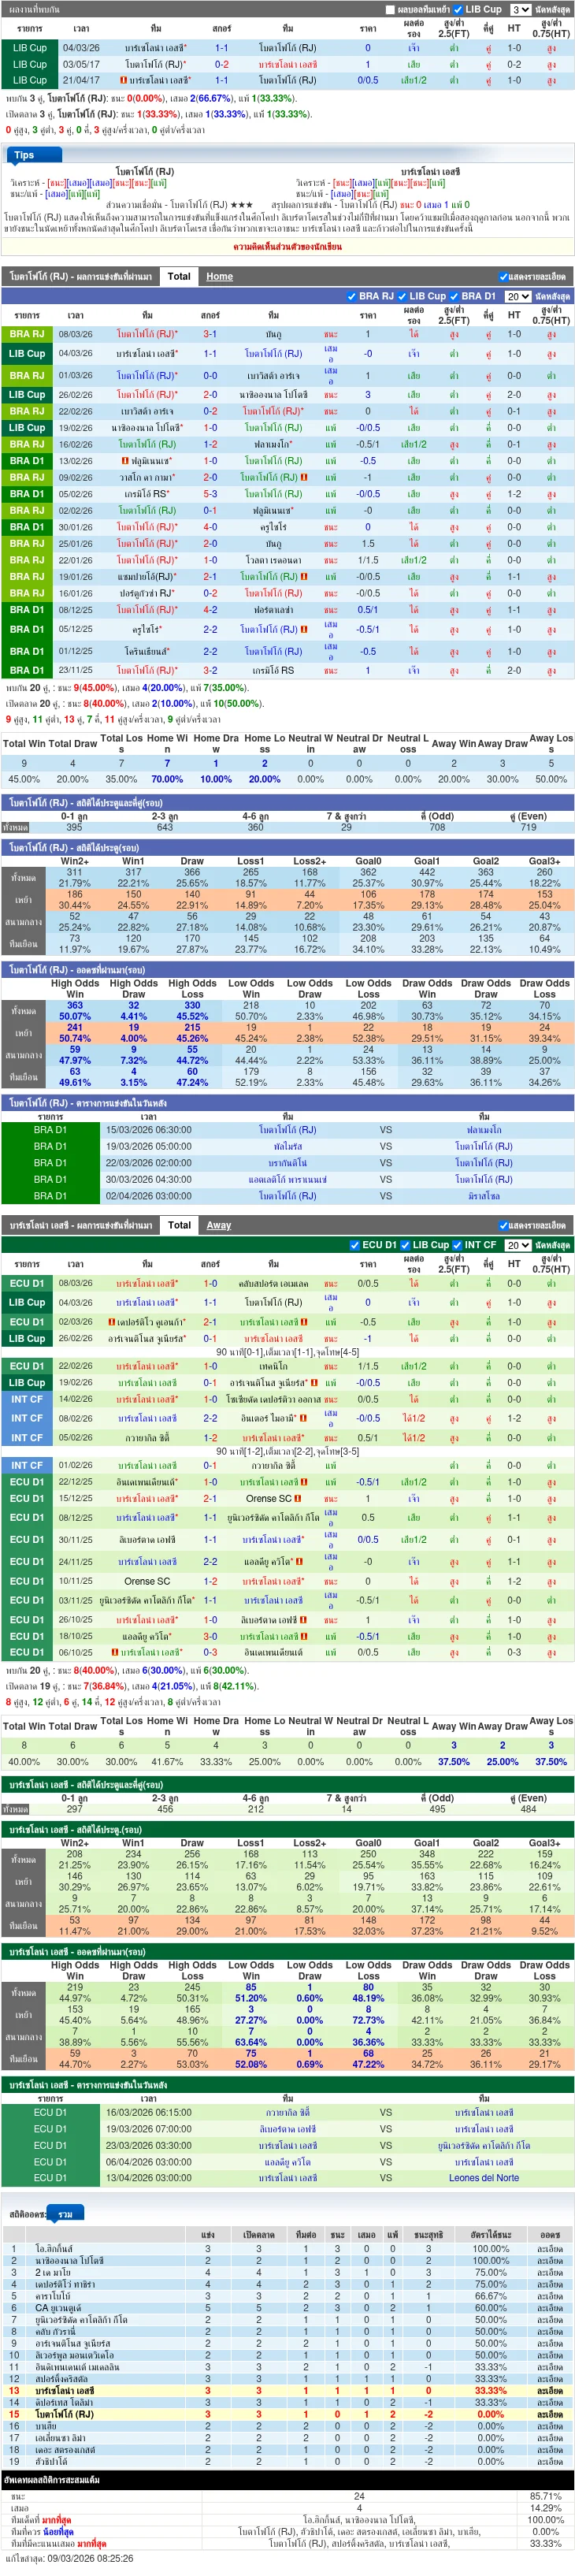This screenshot has width=575, height=2576.
Task: Uncheck the BRA RJ league filter
Action: 351,296
